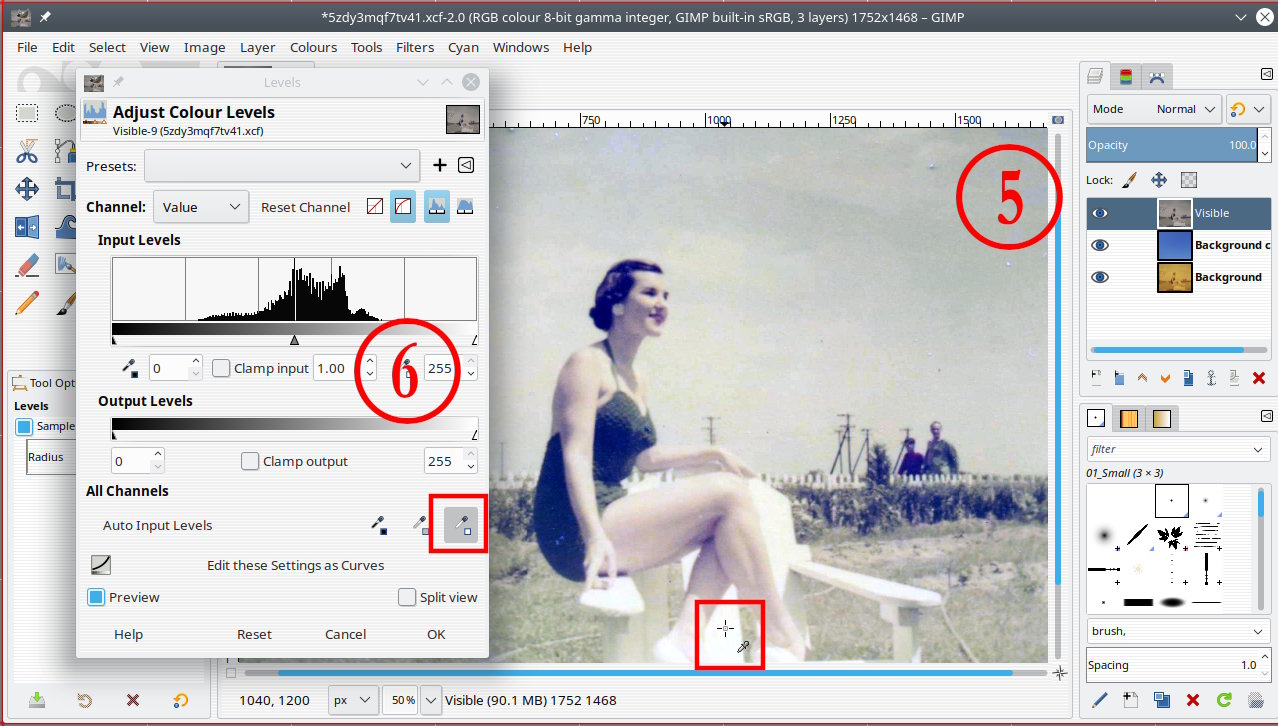The width and height of the screenshot is (1278, 726).
Task: Switch histogram to logarithmic view
Action: tap(465, 207)
